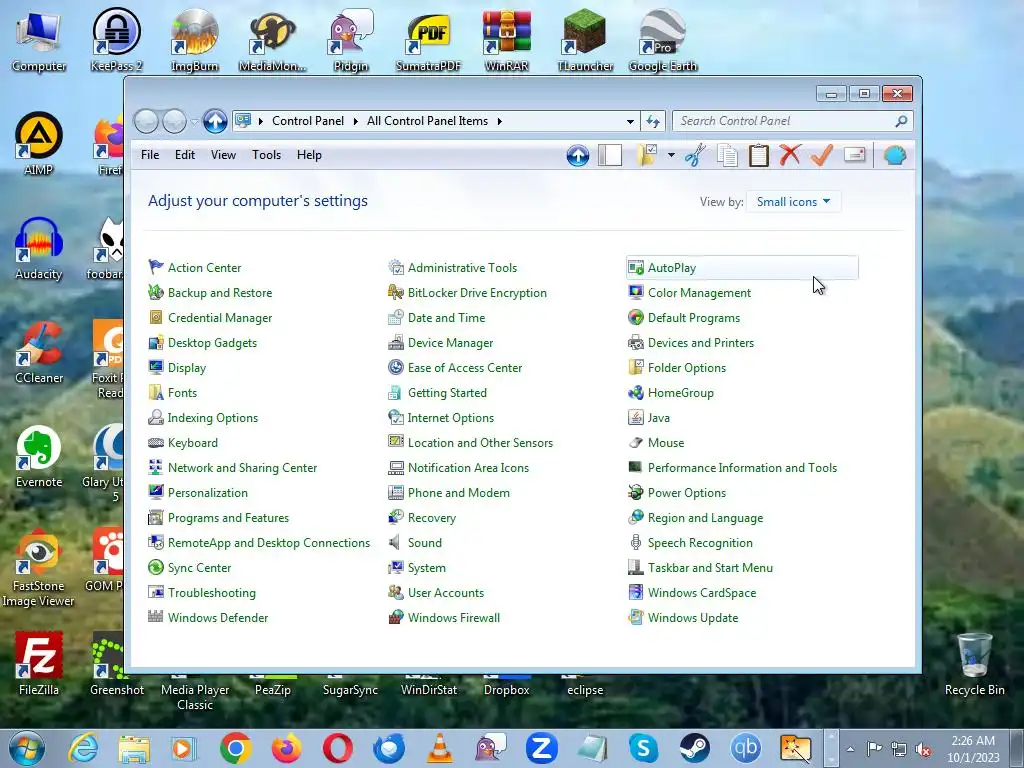Click the Java cup icon
1024x768 pixels.
coord(635,417)
